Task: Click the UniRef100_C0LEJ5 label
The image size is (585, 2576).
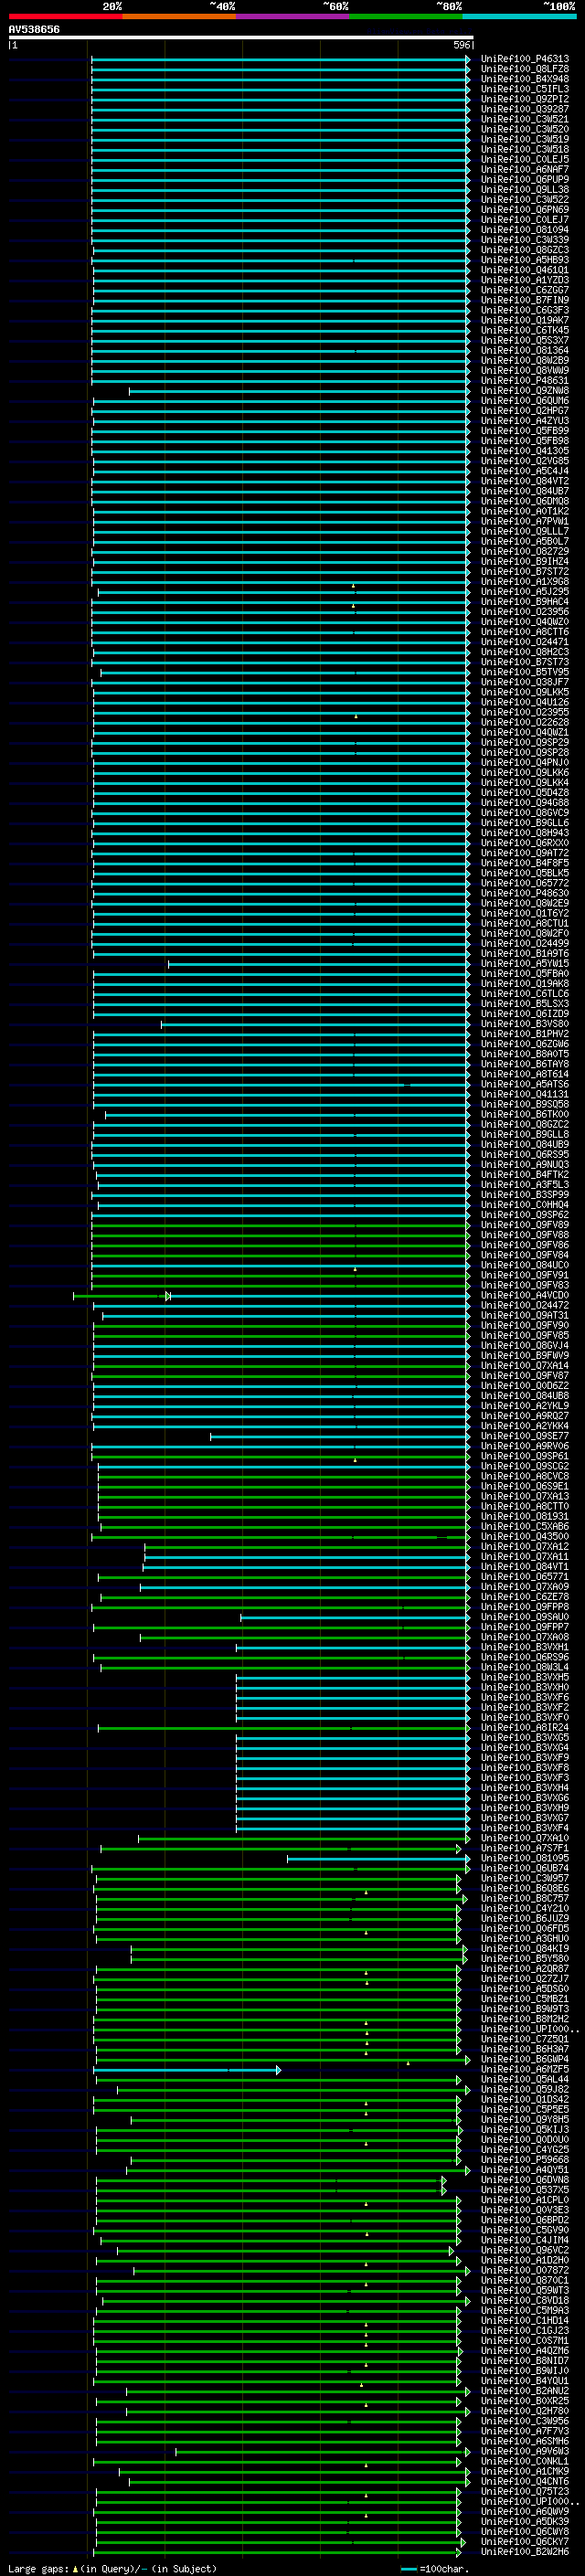Action: [x=525, y=159]
